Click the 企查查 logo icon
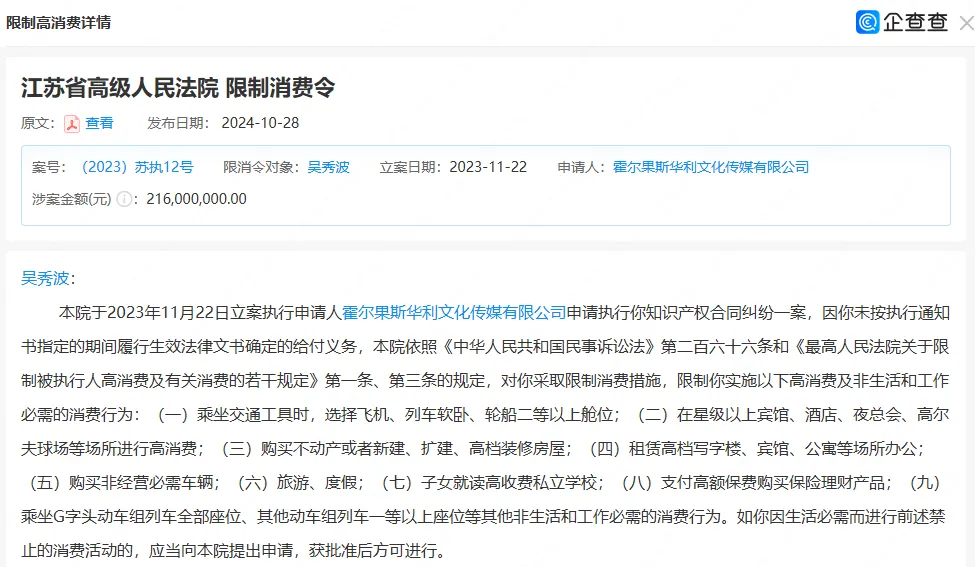This screenshot has width=975, height=567. pyautogui.click(x=867, y=22)
